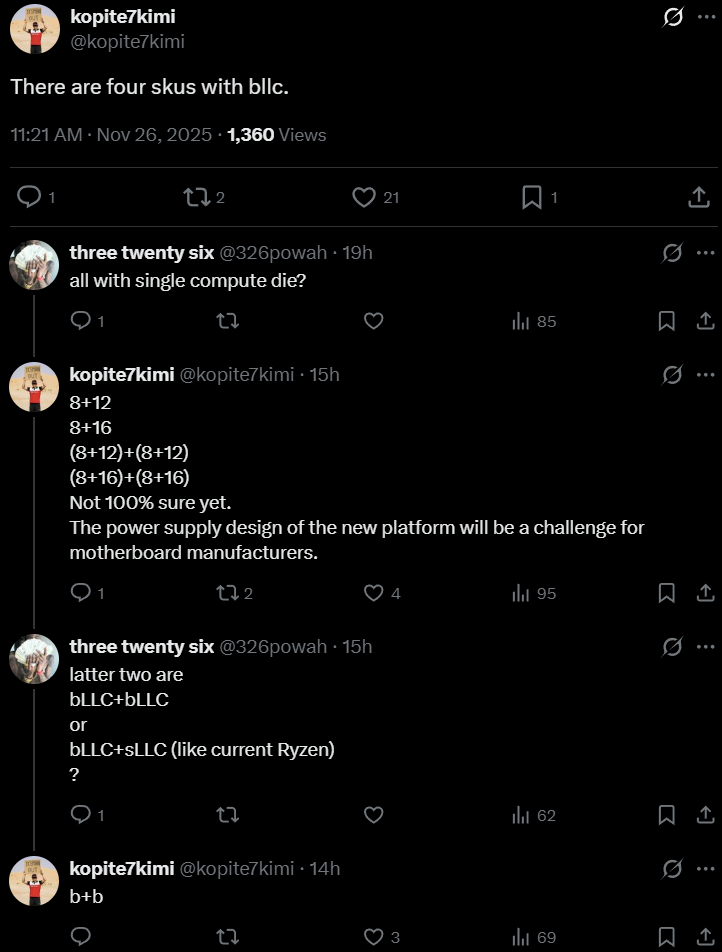Open the 11:21 AM Nov 26, 2025 timestamp

111,135
